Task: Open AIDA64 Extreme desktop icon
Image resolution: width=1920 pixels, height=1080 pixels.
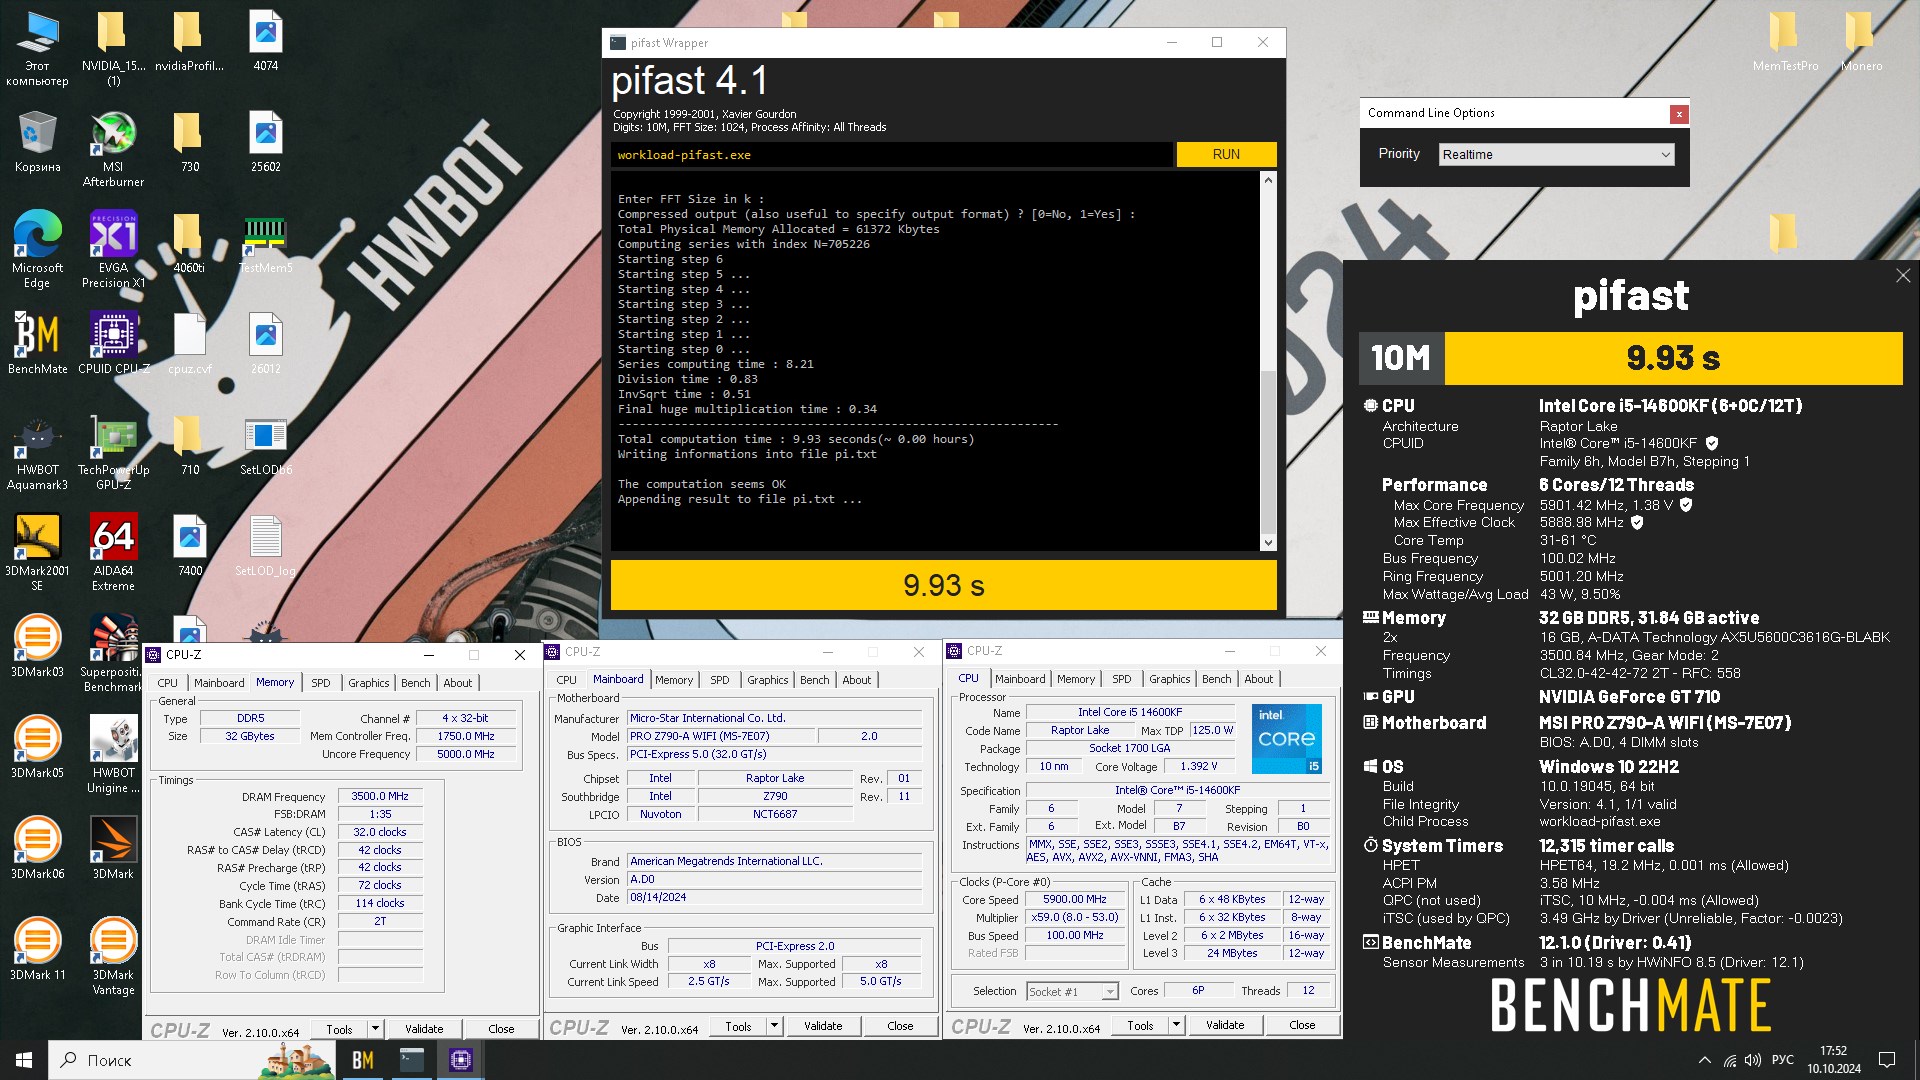Action: (113, 553)
